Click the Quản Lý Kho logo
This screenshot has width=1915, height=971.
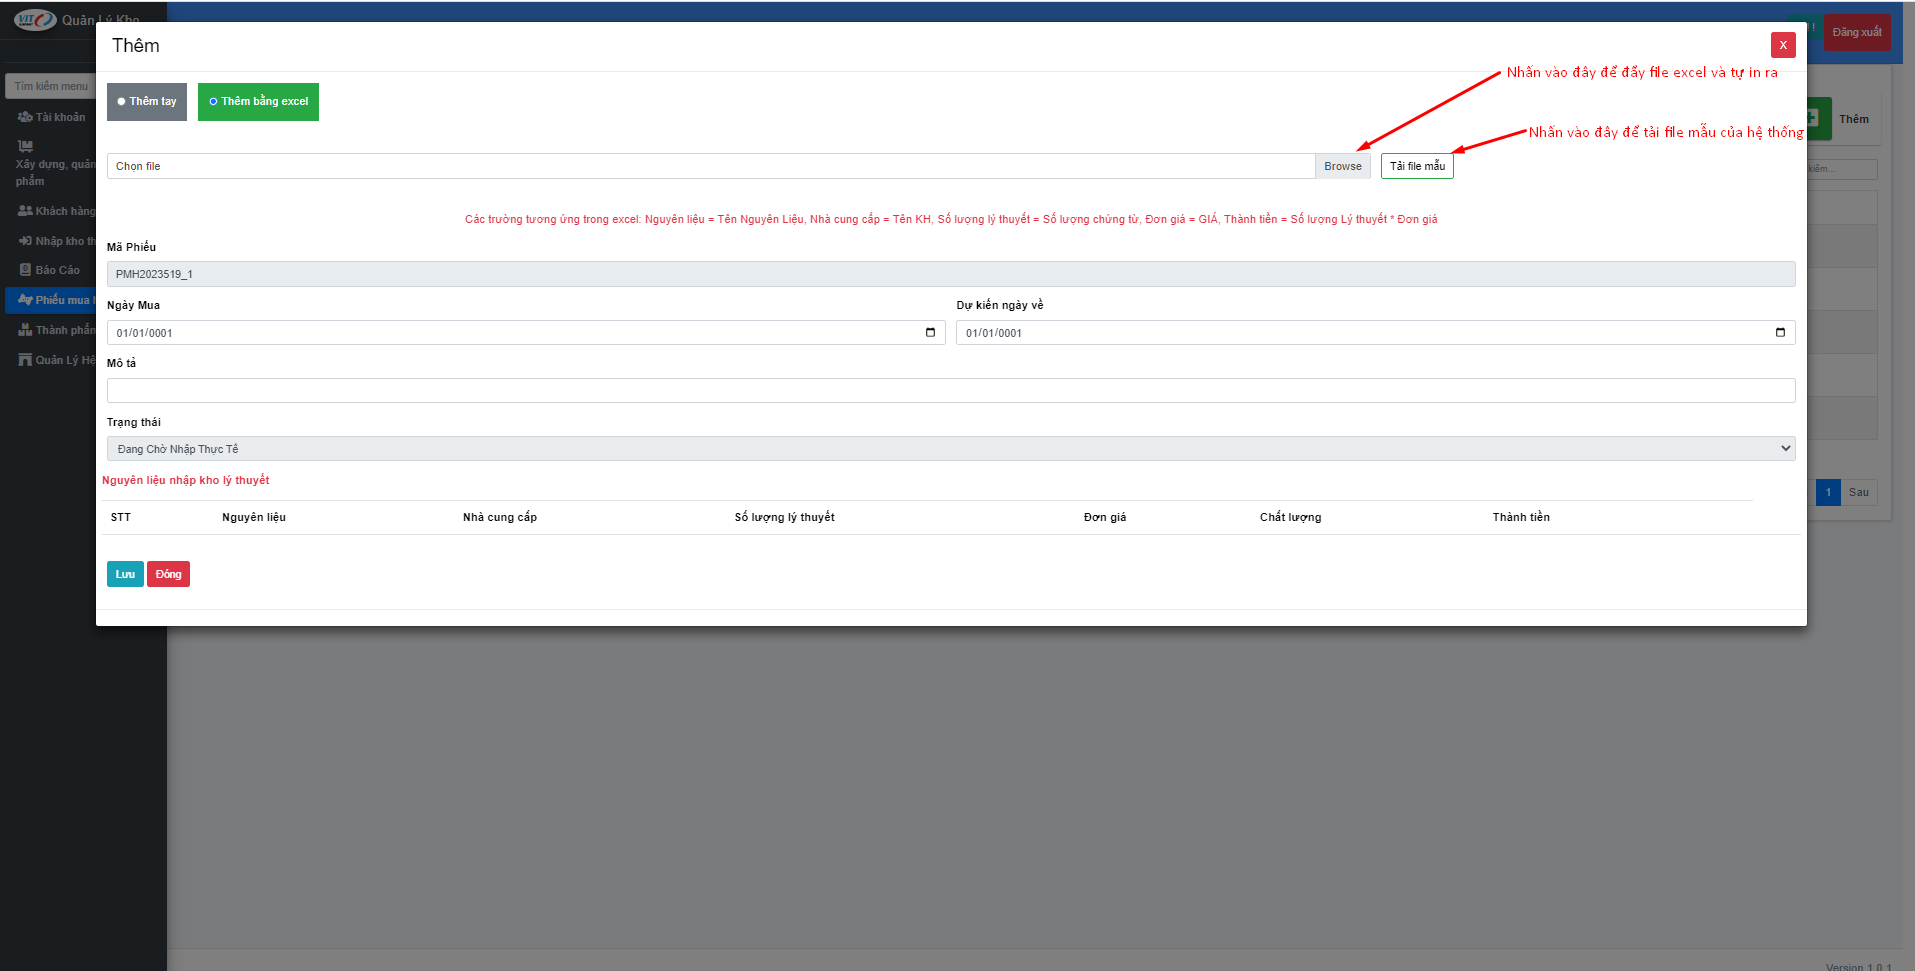point(35,20)
